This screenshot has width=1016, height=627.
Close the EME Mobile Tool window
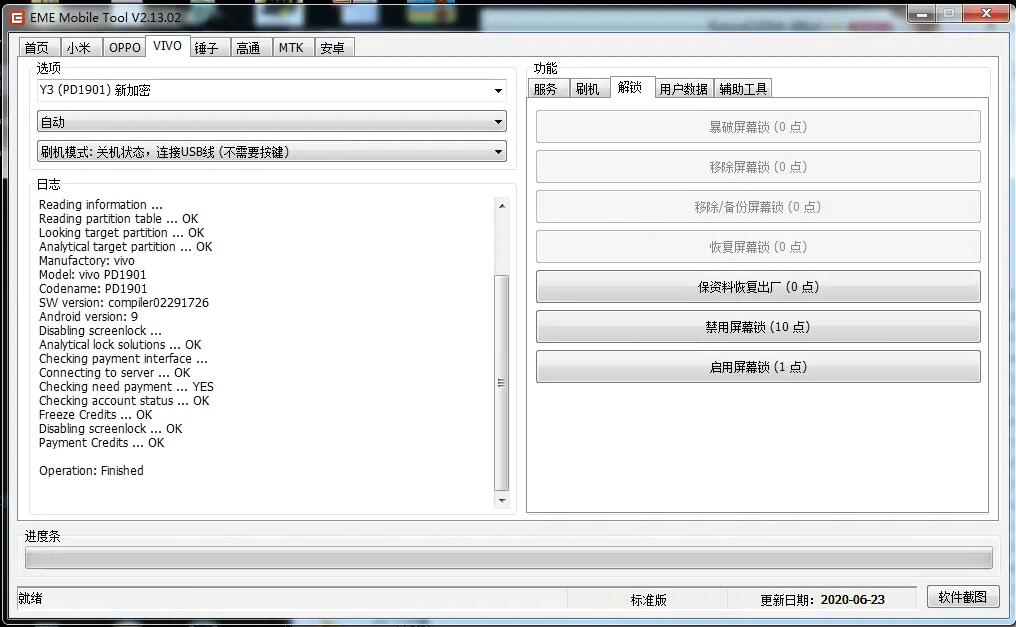[x=986, y=13]
